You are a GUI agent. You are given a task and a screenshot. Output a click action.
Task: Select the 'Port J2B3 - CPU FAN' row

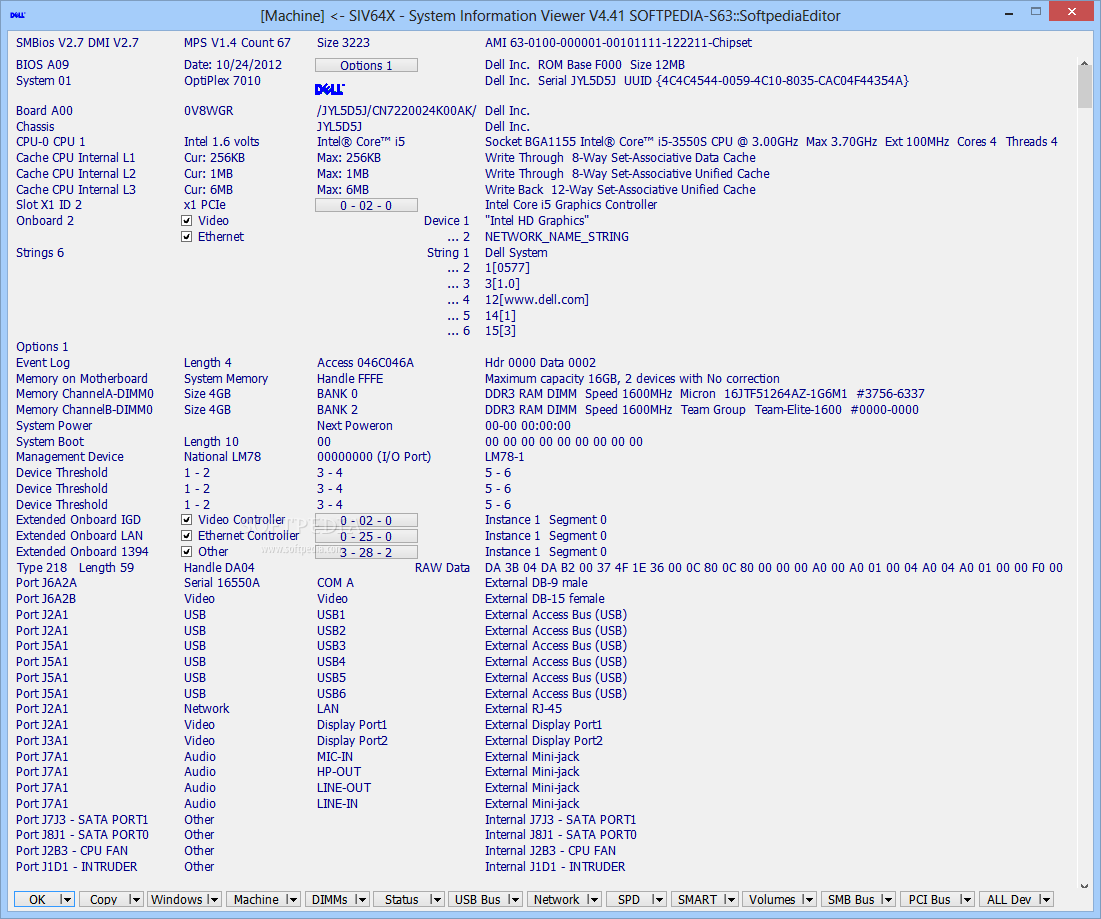click(72, 851)
